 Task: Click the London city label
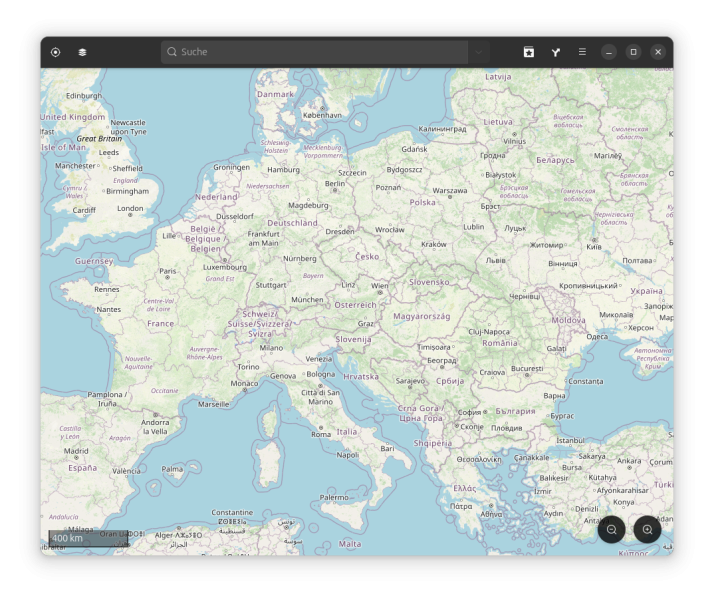(130, 209)
